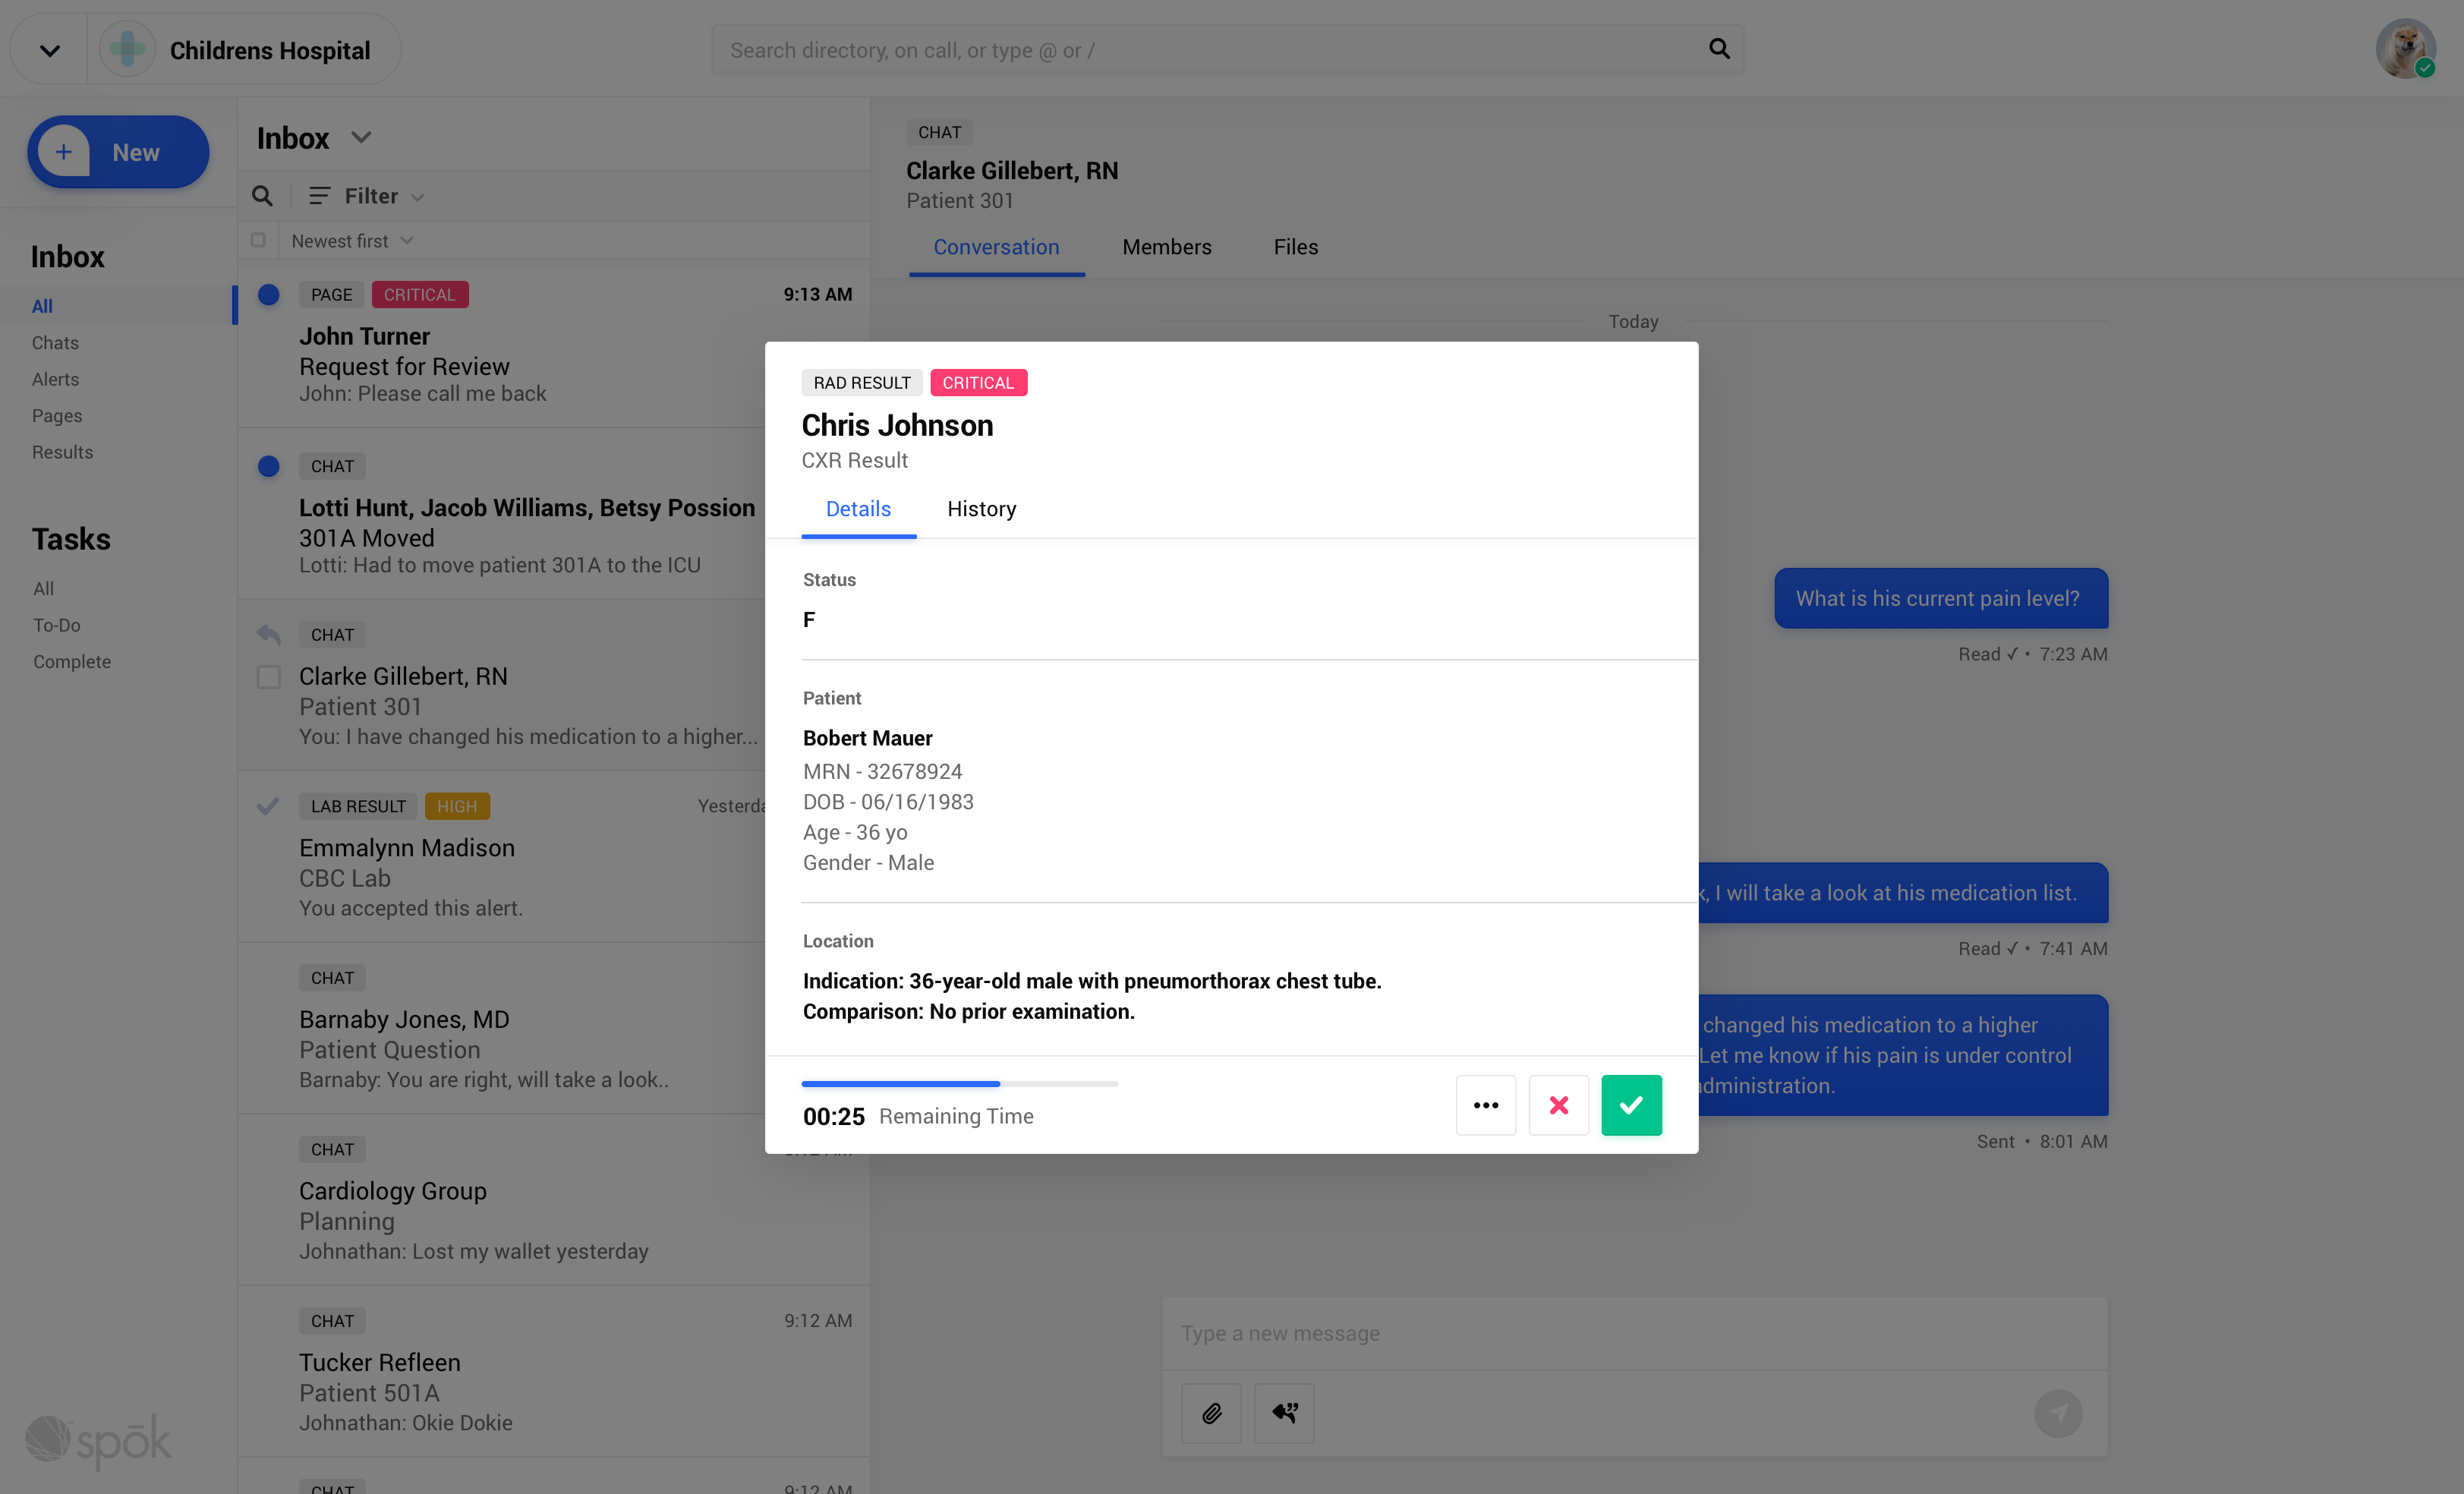Screen dimensions: 2464x1494
Task: Click the New button label
Action: pyautogui.click(x=136, y=152)
